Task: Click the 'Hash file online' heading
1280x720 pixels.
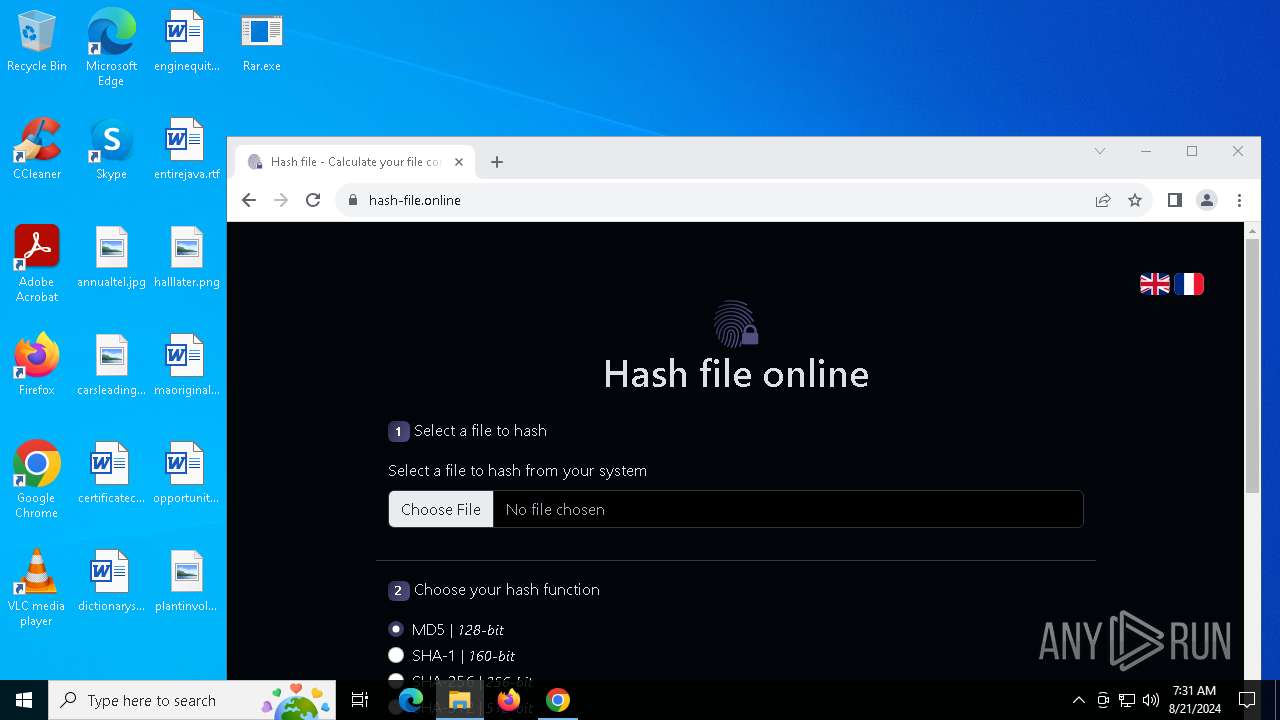Action: pyautogui.click(x=736, y=374)
